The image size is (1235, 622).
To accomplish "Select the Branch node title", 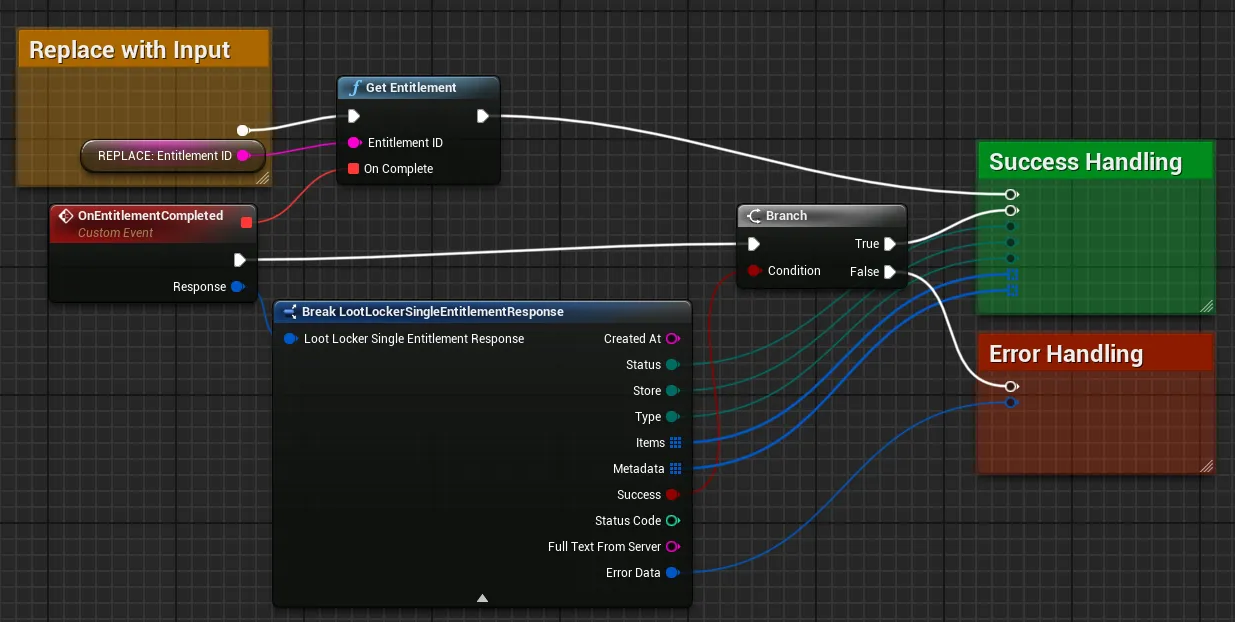I will (x=786, y=216).
